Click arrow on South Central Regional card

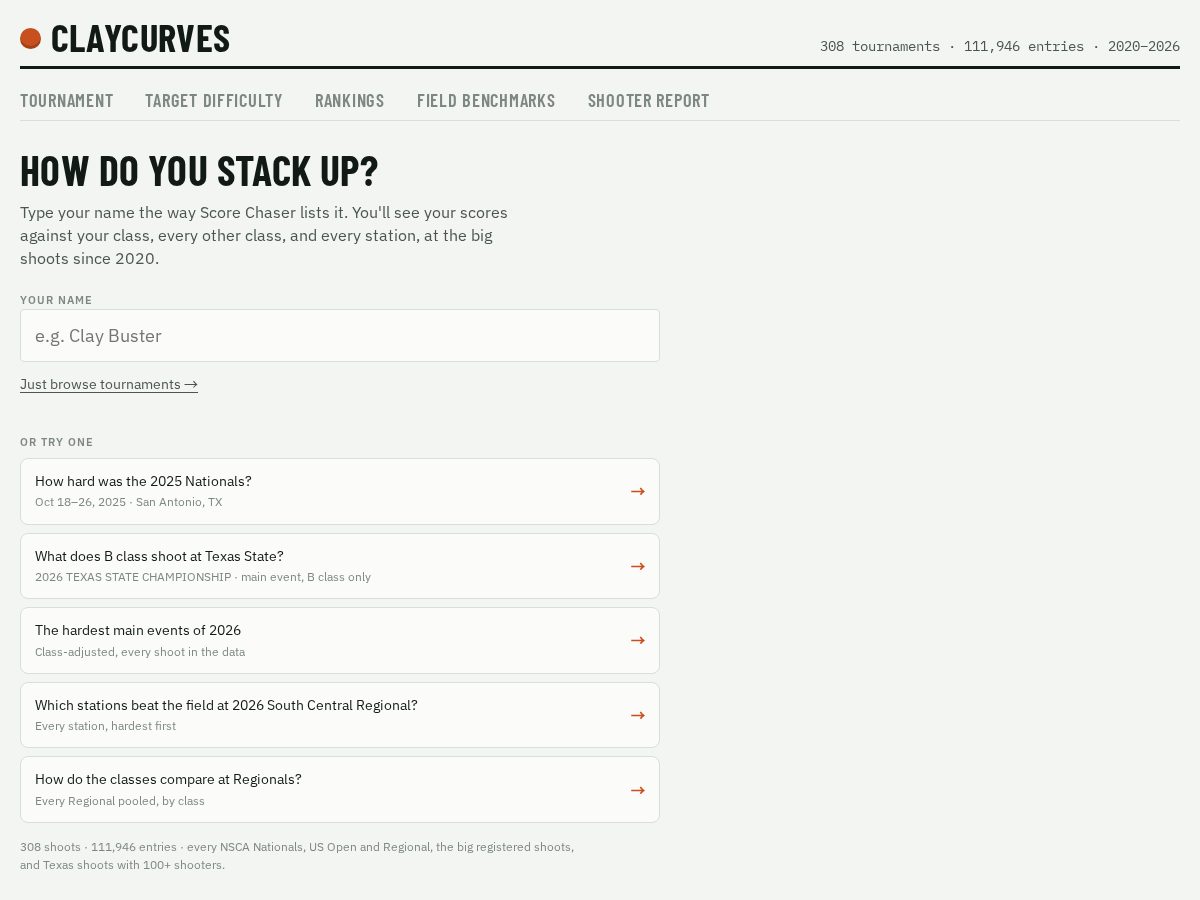[638, 715]
